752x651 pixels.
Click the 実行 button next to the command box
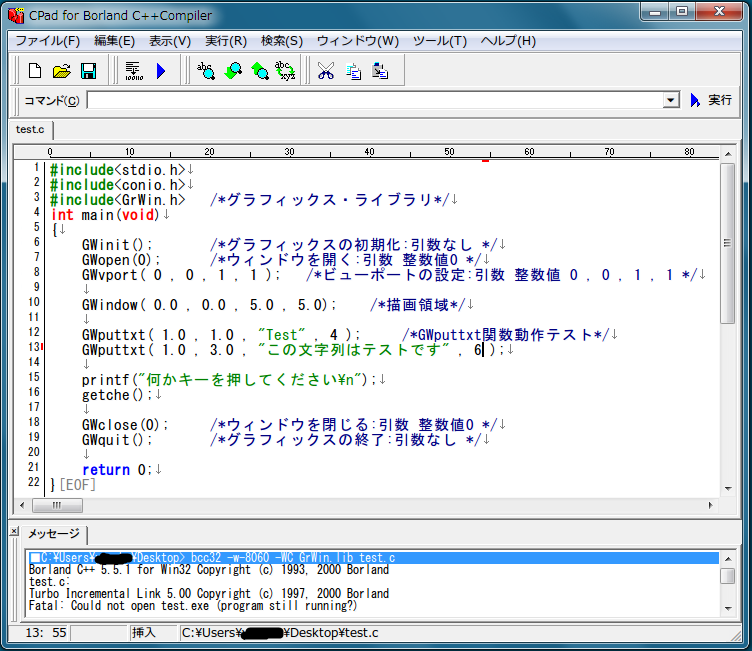coord(711,100)
